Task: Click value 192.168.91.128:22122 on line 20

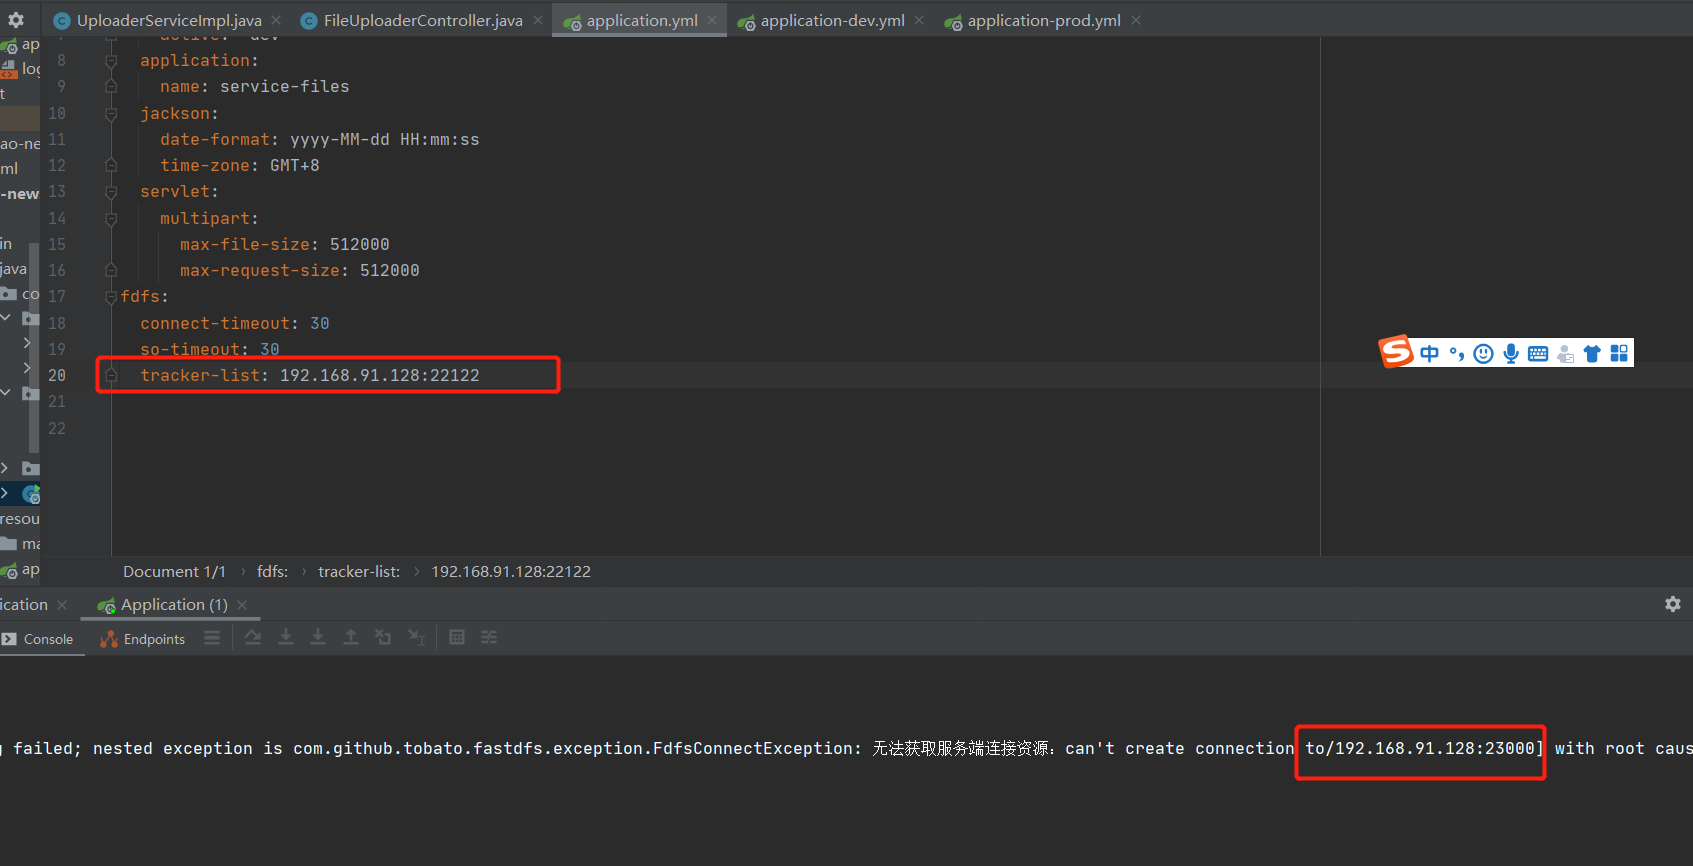Action: [x=380, y=376]
